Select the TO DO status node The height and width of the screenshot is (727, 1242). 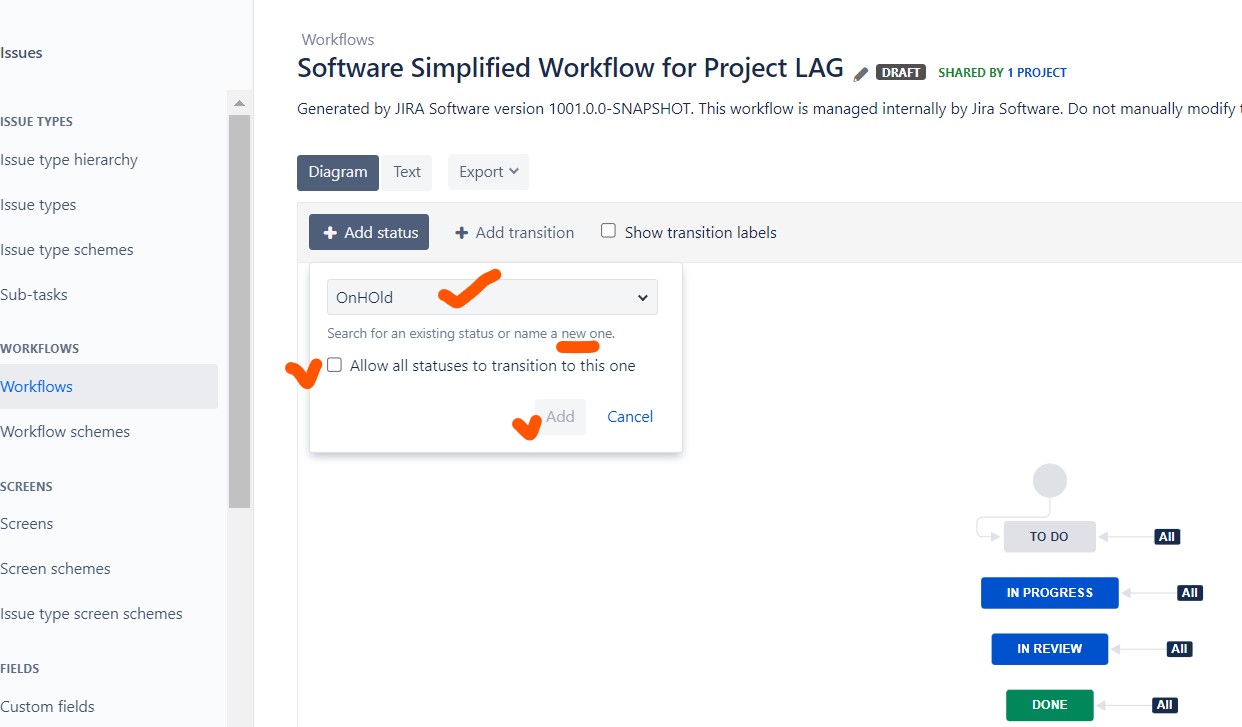pyautogui.click(x=1049, y=537)
